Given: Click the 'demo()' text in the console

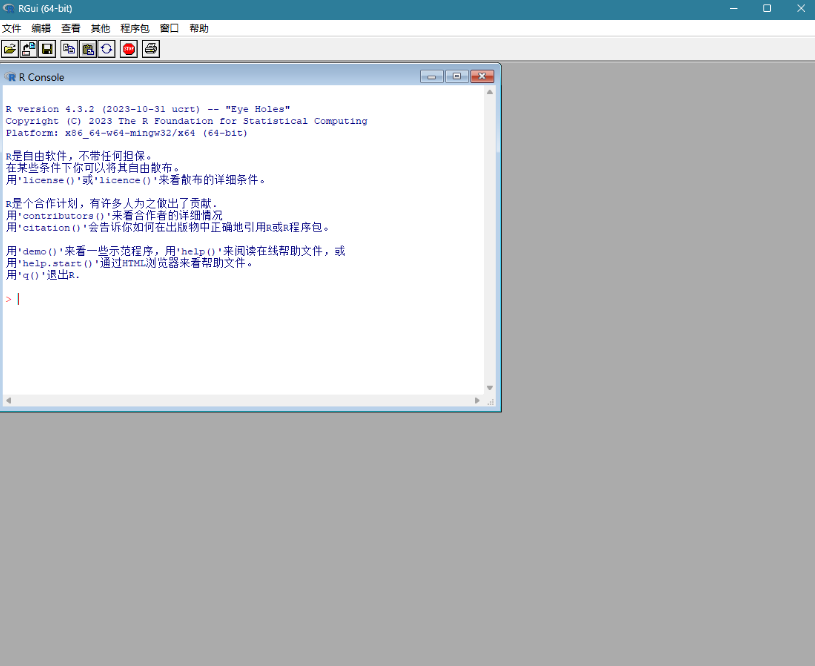Looking at the screenshot, I should (x=41, y=252).
